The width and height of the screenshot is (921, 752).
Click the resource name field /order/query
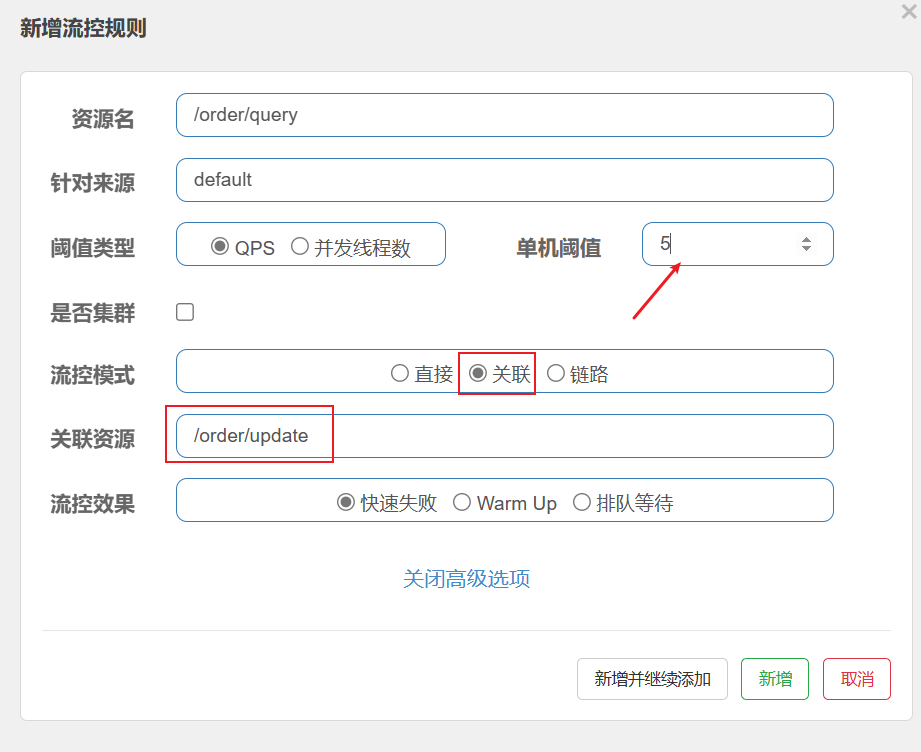point(505,115)
